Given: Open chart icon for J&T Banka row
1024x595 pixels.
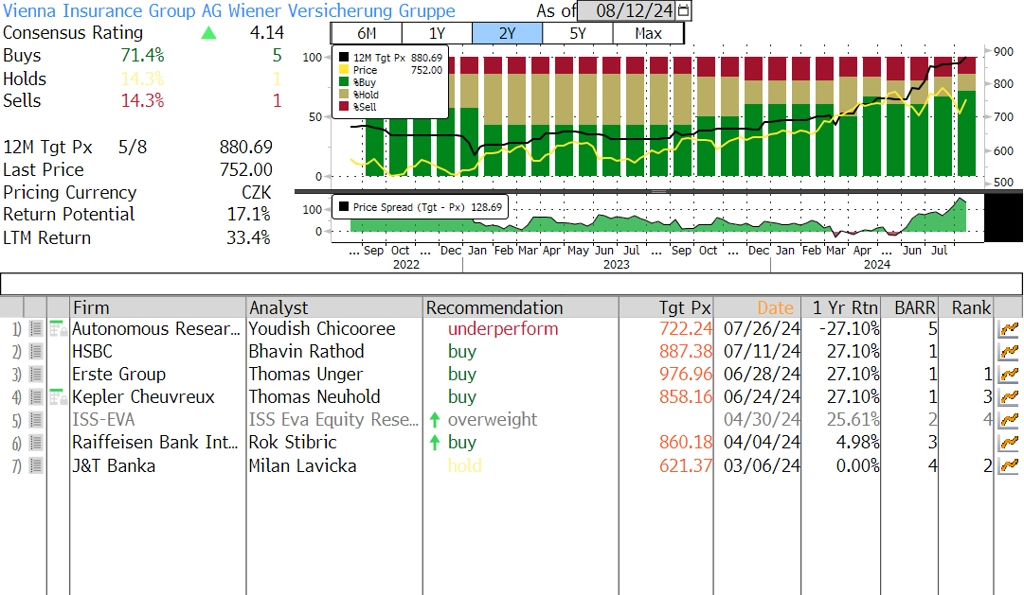Looking at the screenshot, I should [x=1008, y=466].
